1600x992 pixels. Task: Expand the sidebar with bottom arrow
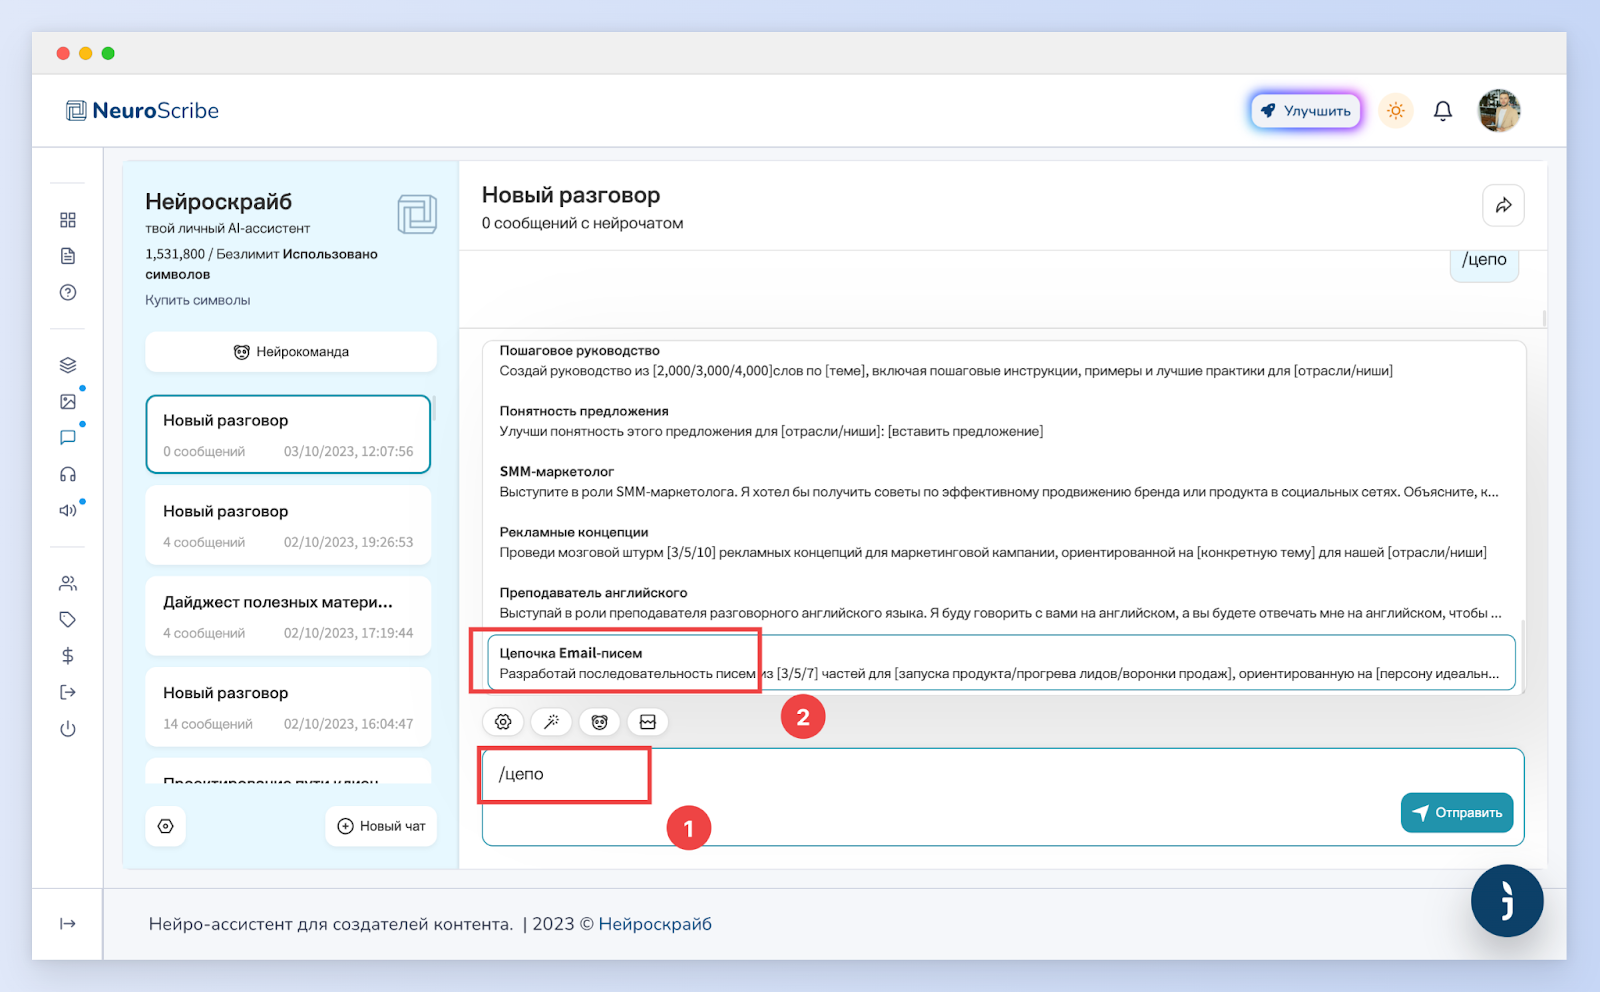[68, 924]
